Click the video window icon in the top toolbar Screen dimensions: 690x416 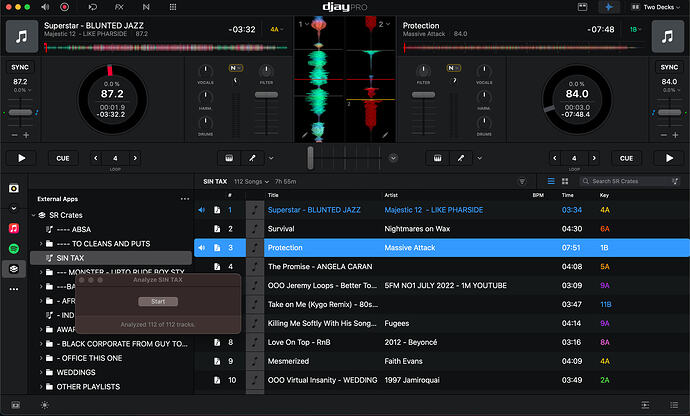[x=582, y=7]
